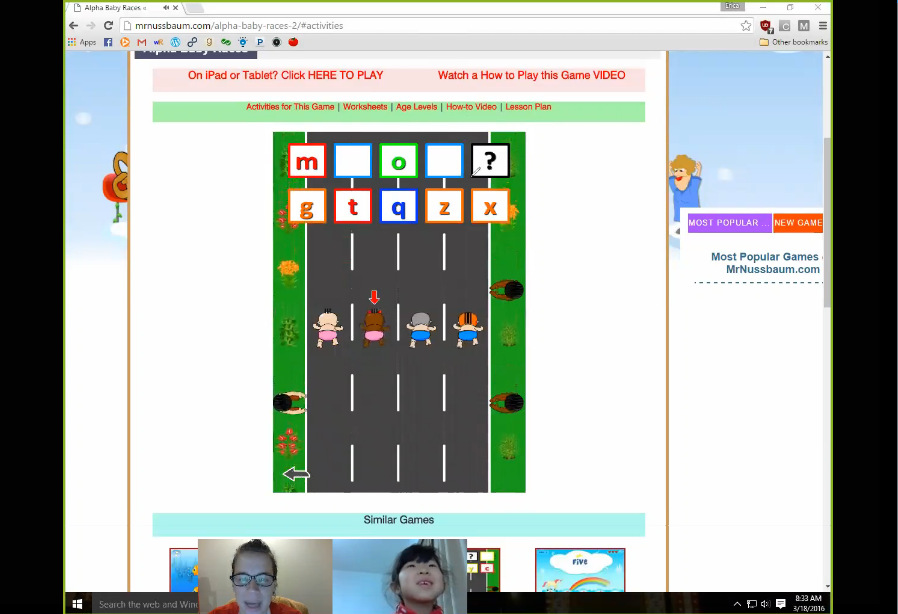Open the Lesson Plan link
The width and height of the screenshot is (898, 614).
528,107
